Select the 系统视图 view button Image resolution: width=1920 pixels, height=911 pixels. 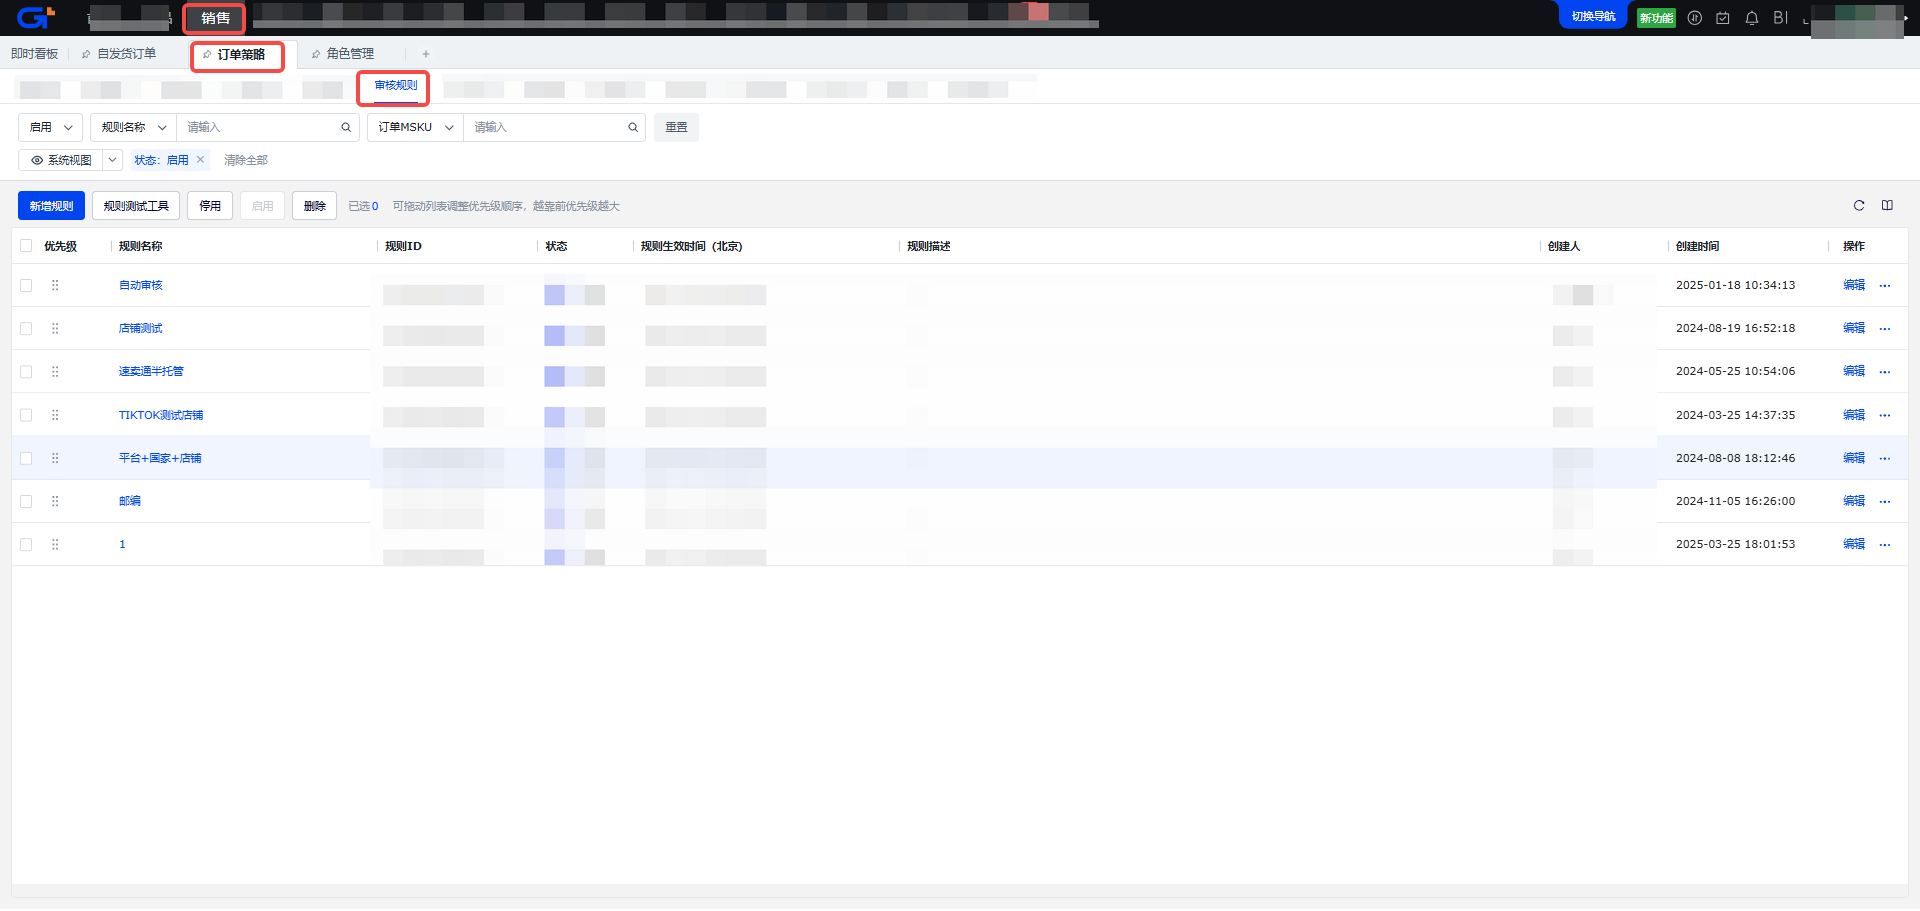point(61,160)
